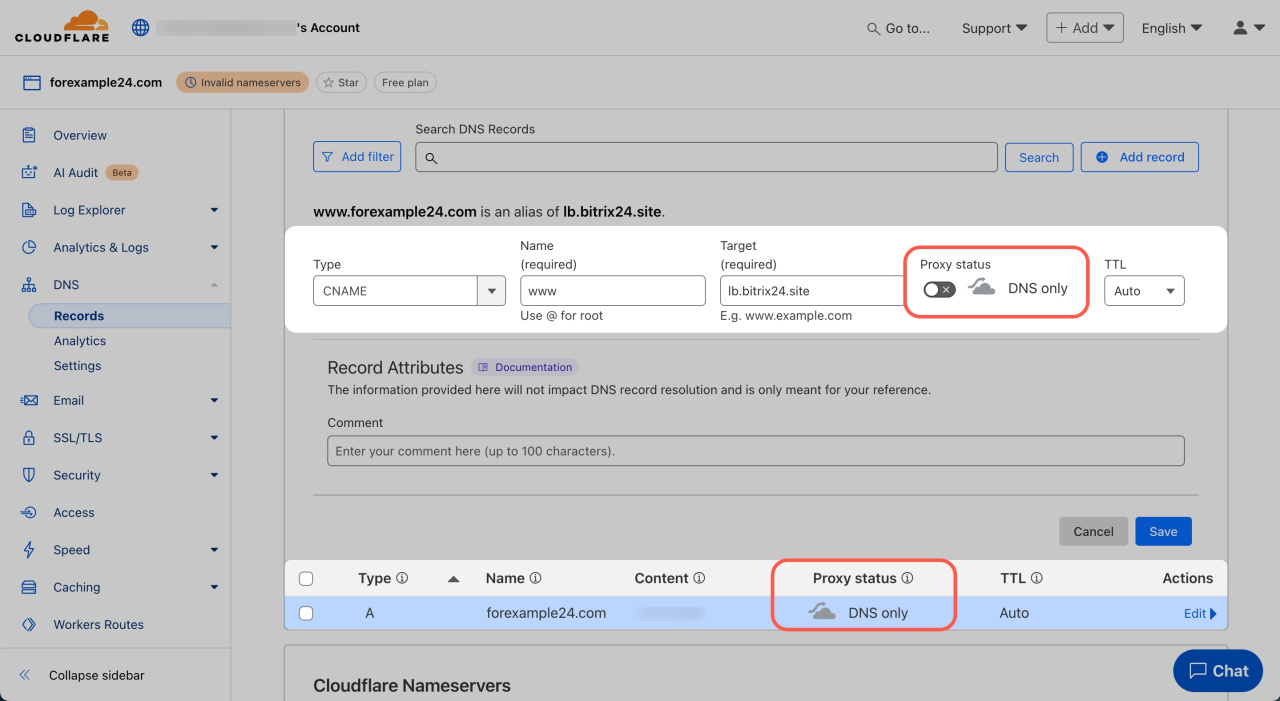
Task: Open the record Type dropdown showing CNAME
Action: click(409, 291)
